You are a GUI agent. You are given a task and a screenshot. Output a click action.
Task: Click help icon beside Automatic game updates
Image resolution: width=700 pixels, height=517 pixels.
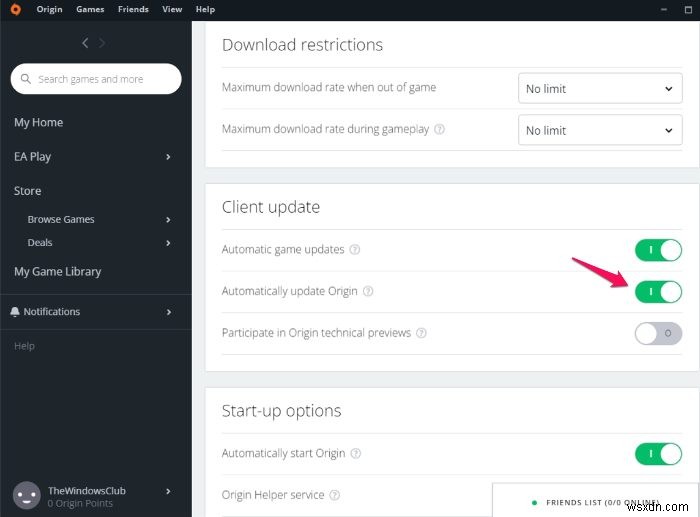click(355, 250)
